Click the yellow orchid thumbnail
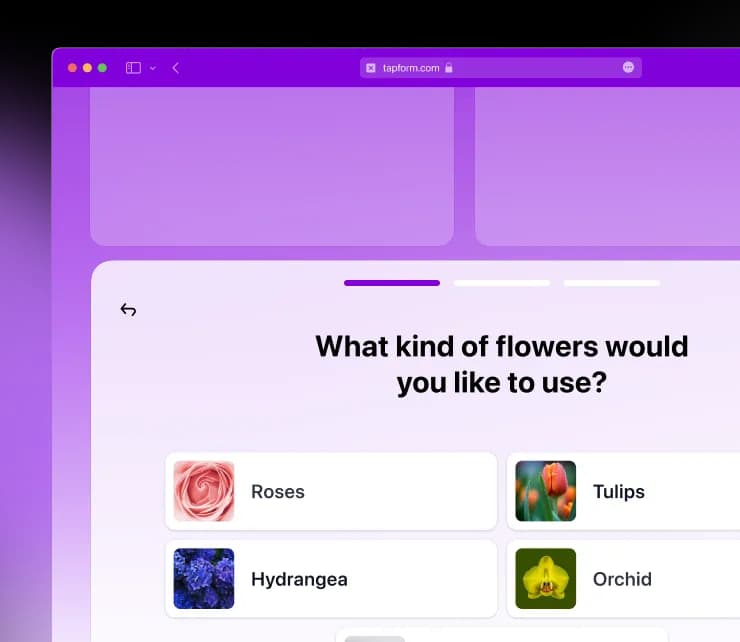Image resolution: width=740 pixels, height=642 pixels. pyautogui.click(x=545, y=579)
